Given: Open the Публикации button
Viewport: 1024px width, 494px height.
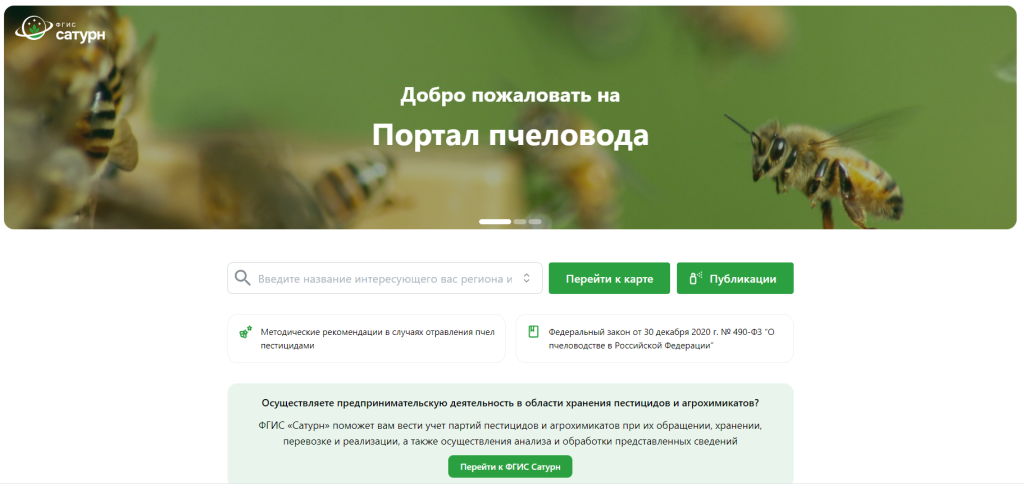Looking at the screenshot, I should (735, 278).
